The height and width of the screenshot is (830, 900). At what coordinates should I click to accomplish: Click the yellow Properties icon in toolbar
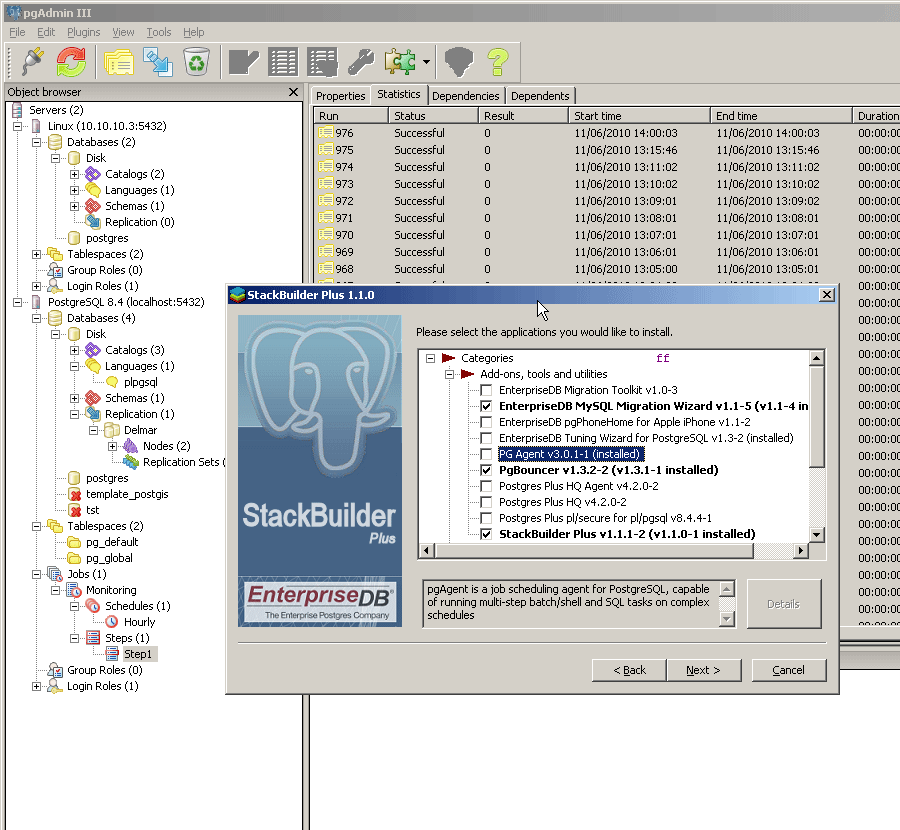pyautogui.click(x=119, y=62)
